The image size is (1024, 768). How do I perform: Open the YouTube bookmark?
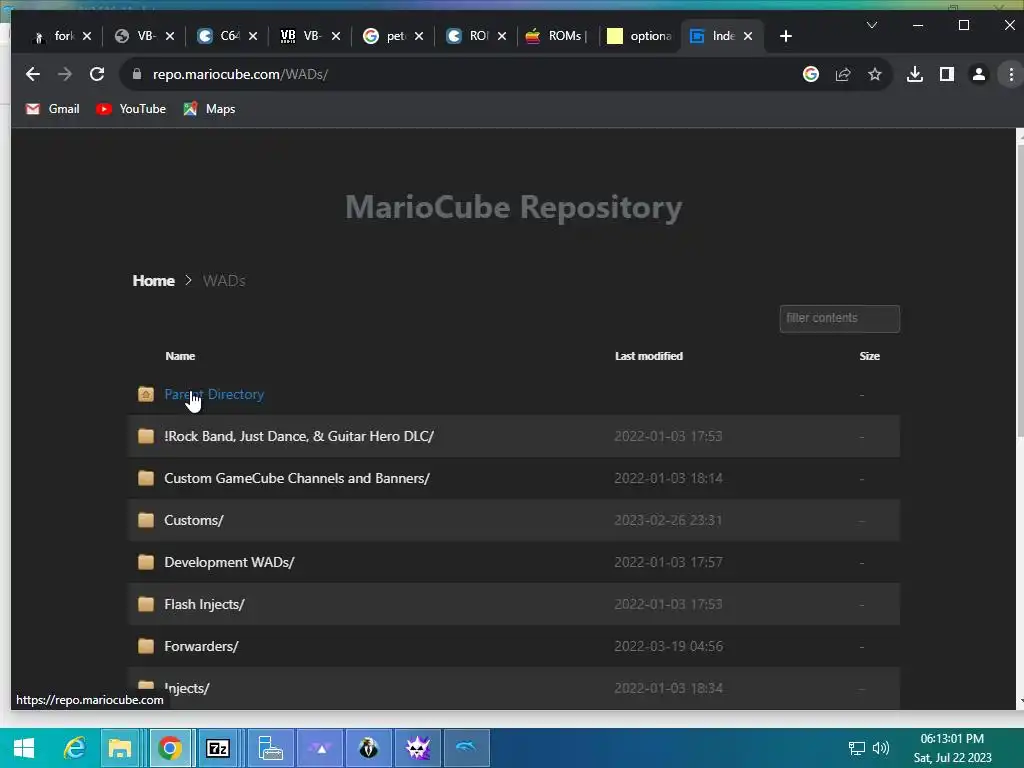coord(131,109)
